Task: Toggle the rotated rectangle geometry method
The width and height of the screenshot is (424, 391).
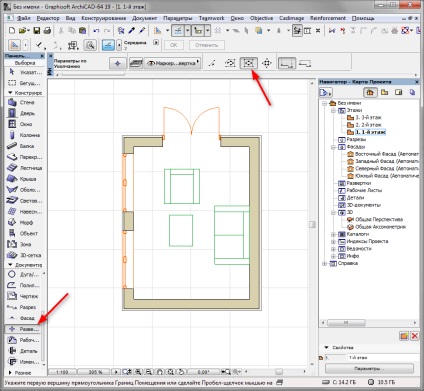Action: click(267, 63)
